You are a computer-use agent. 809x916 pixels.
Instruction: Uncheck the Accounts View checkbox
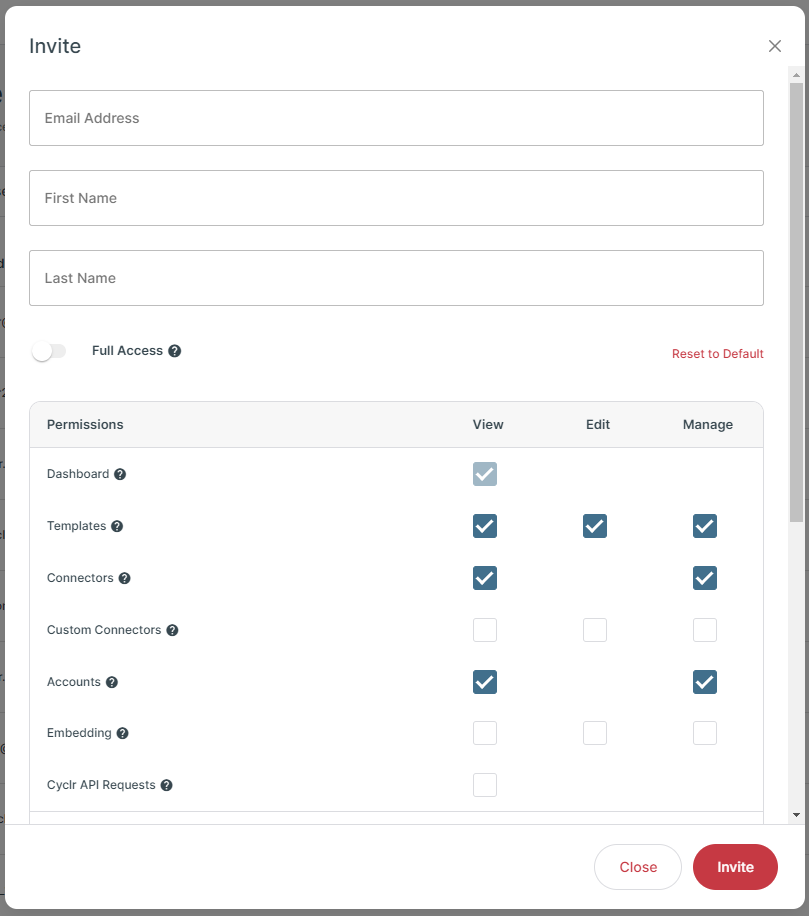tap(485, 682)
